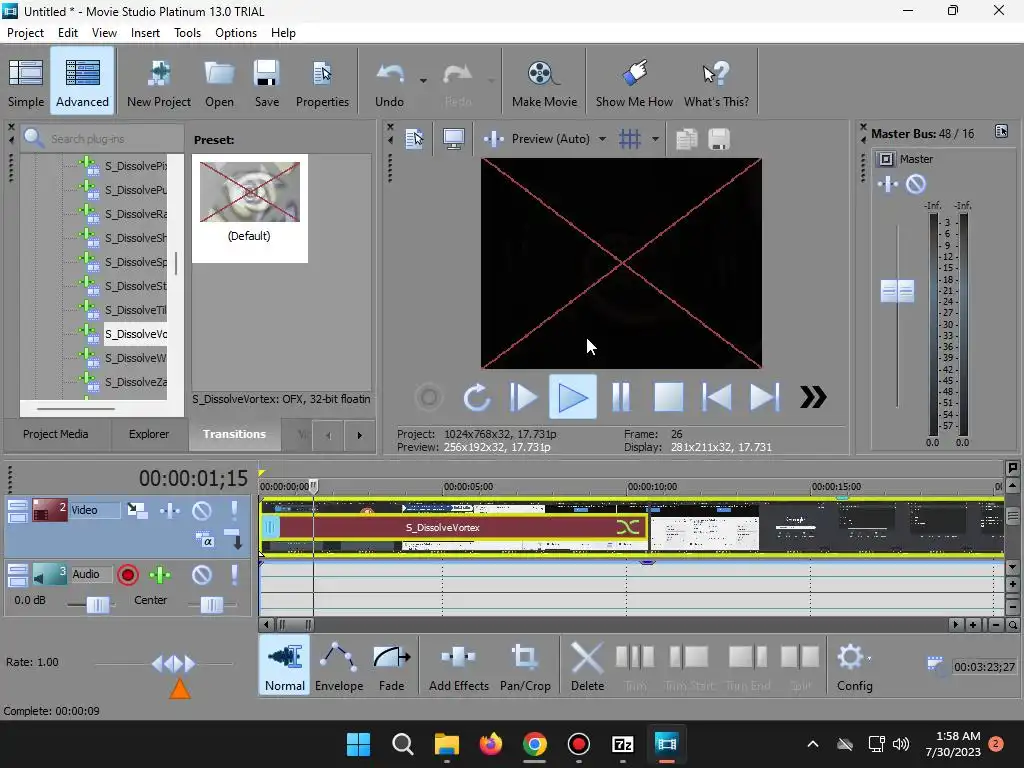This screenshot has width=1024, height=768.
Task: Play from start button
Action: 524,397
